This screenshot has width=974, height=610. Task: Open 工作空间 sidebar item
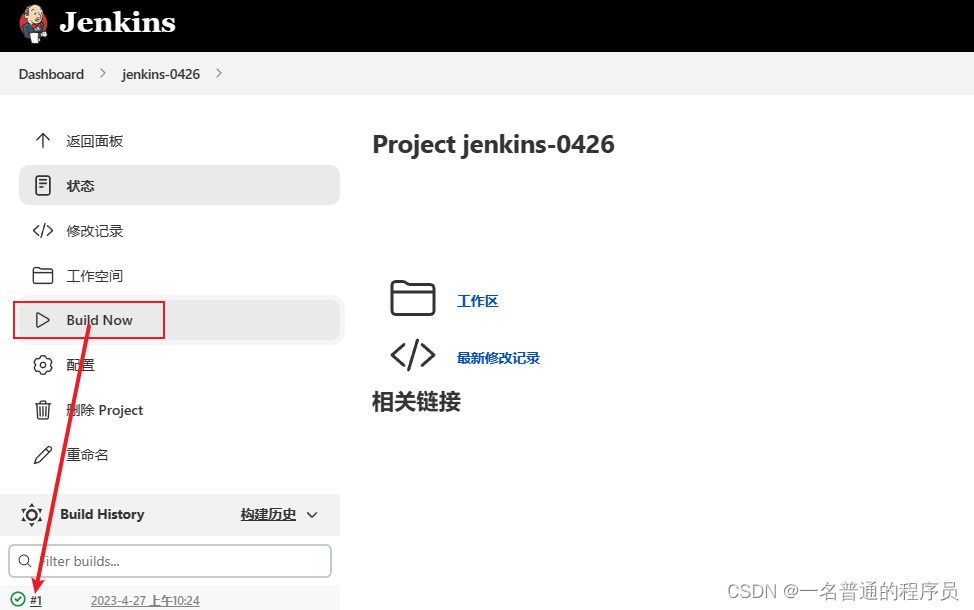(94, 276)
